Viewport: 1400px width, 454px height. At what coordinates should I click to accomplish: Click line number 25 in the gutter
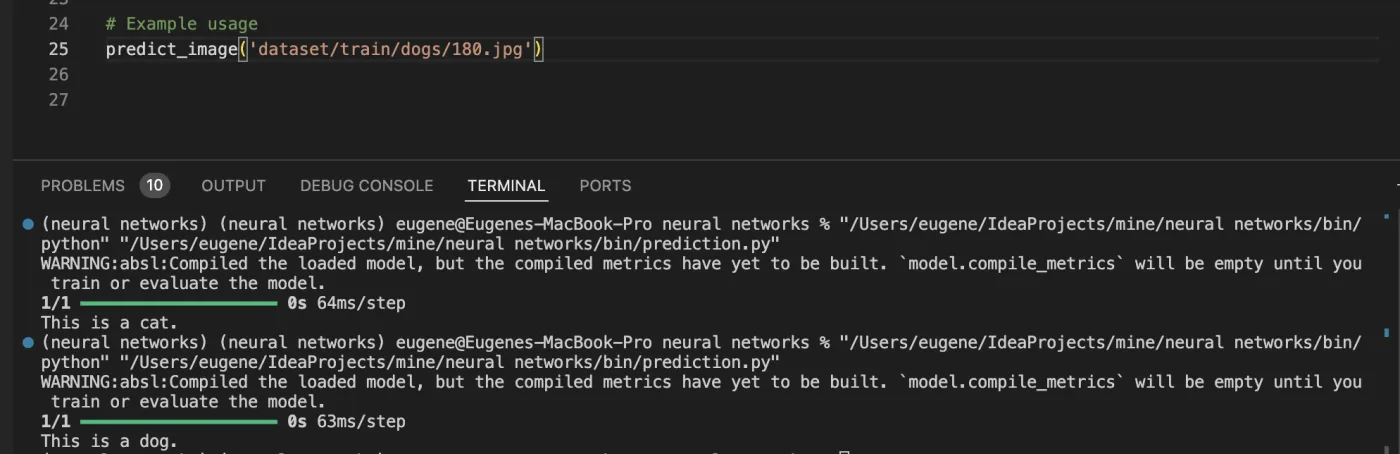(58, 49)
